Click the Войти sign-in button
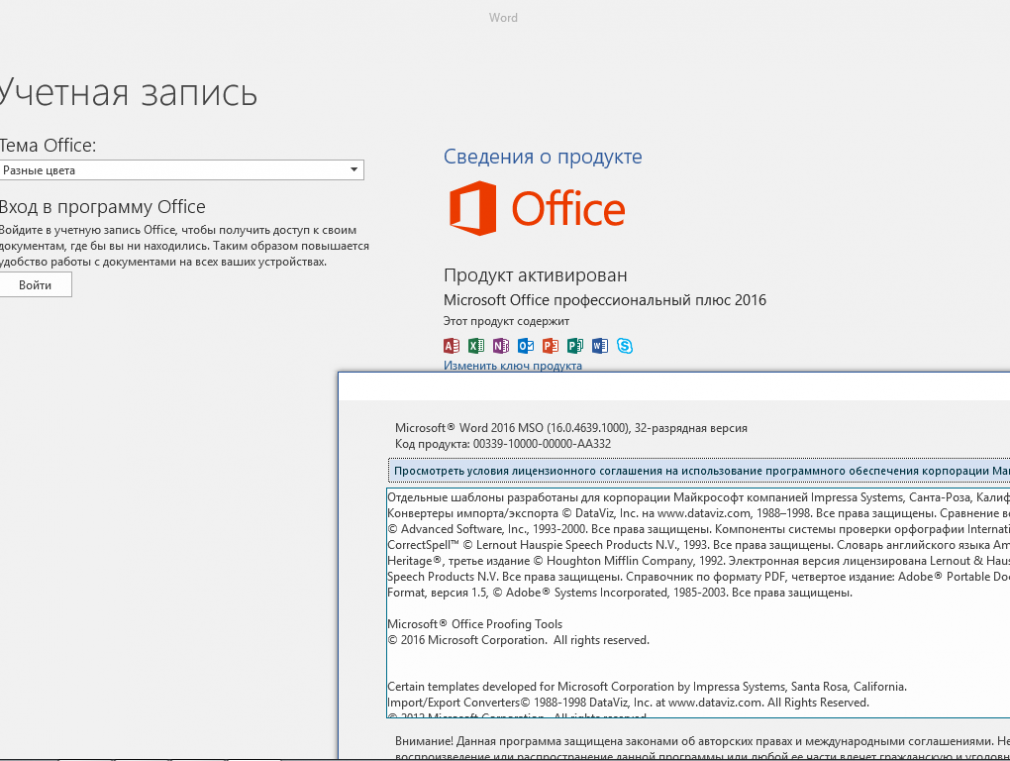1010x761 pixels. (35, 285)
